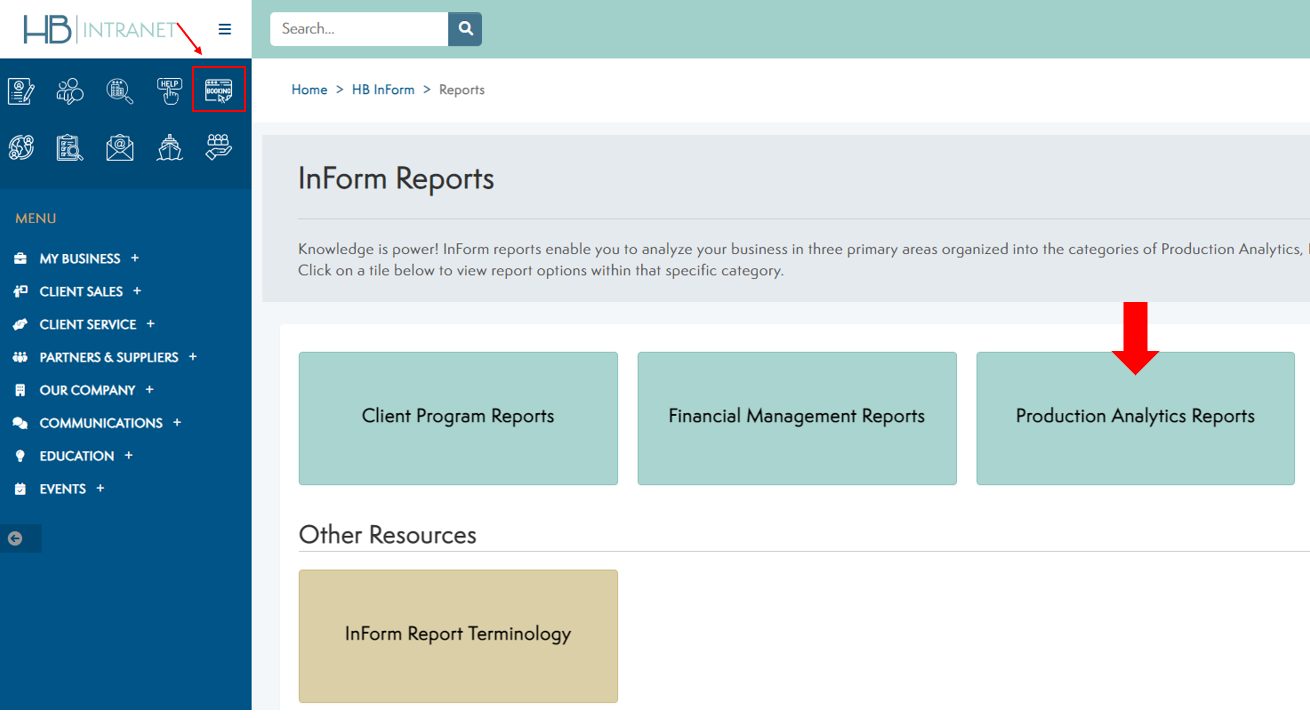Viewport: 1310px width, 718px height.
Task: Select the people search magnifier icon
Action: [x=70, y=91]
